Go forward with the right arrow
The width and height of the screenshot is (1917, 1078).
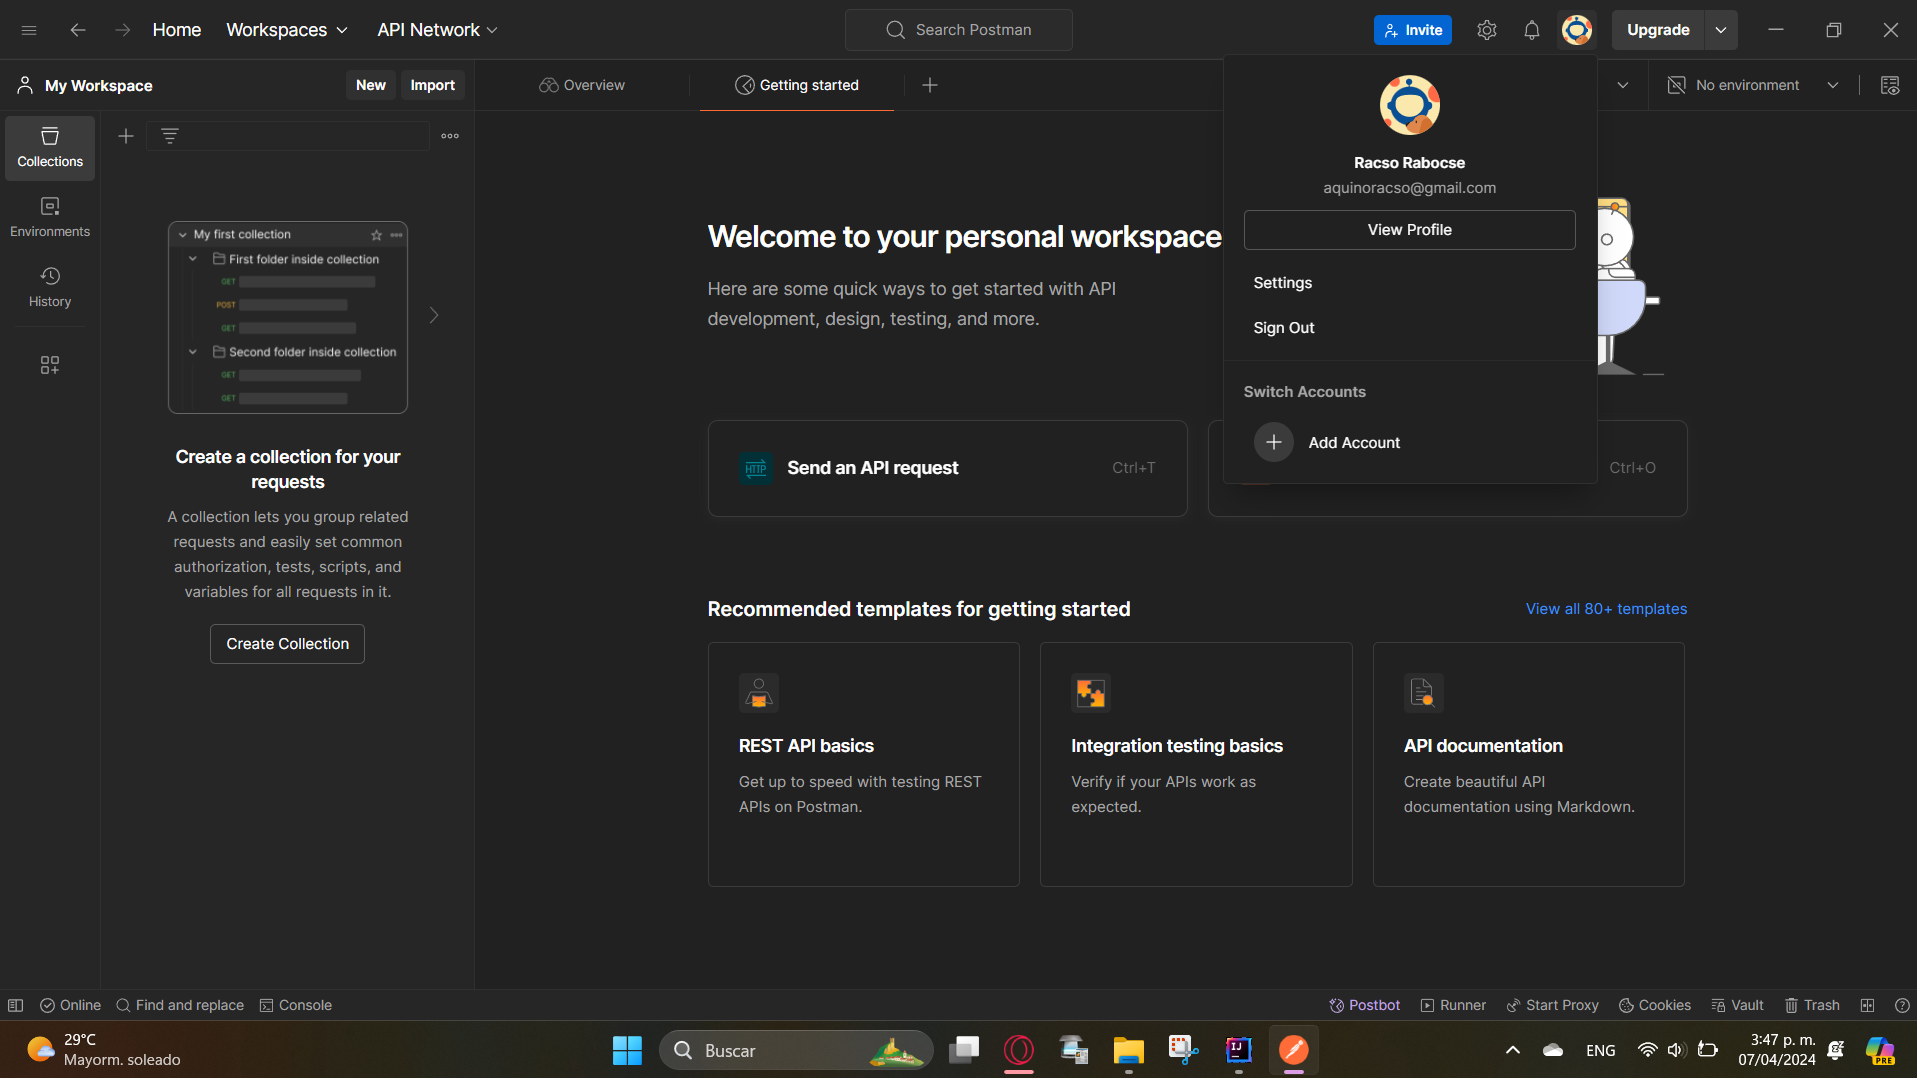(122, 30)
